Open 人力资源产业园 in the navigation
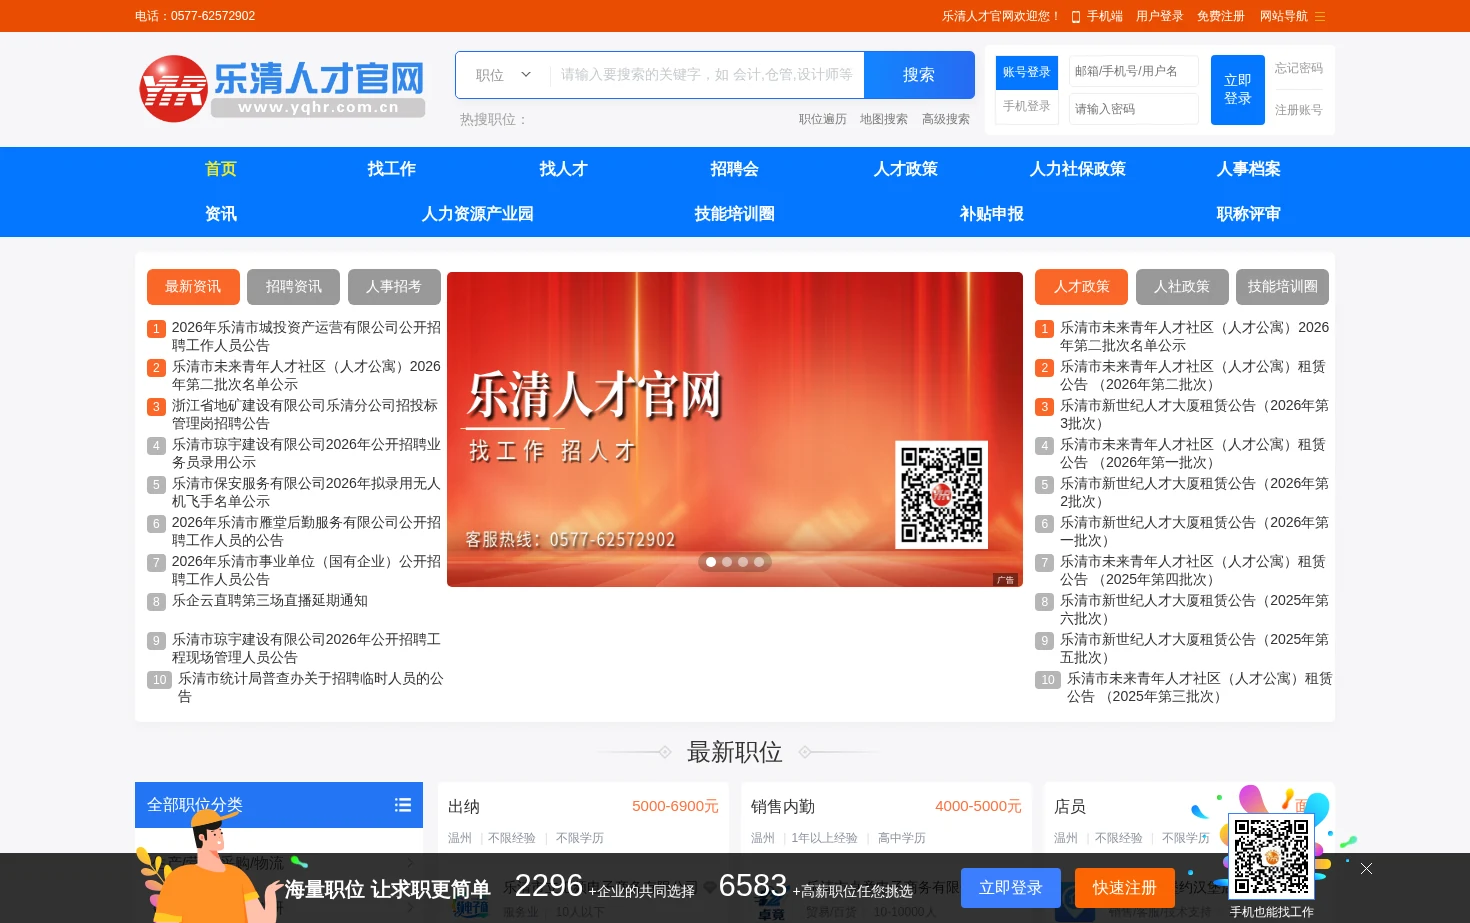Screen dimensions: 1470x923 pyautogui.click(x=478, y=214)
